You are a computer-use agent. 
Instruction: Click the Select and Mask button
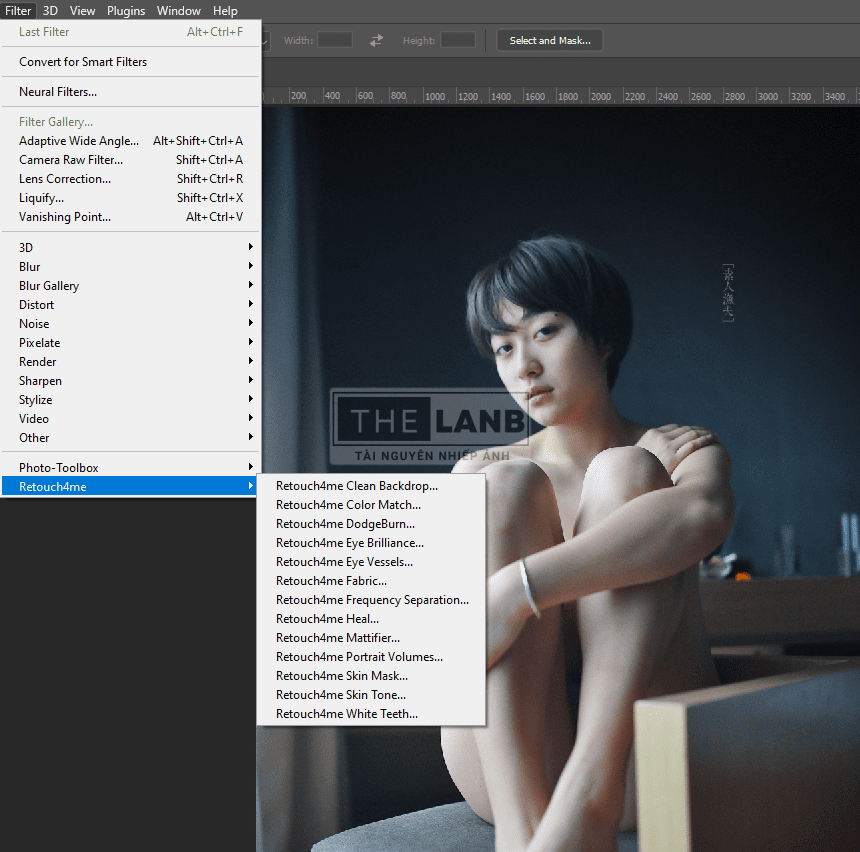tap(550, 41)
